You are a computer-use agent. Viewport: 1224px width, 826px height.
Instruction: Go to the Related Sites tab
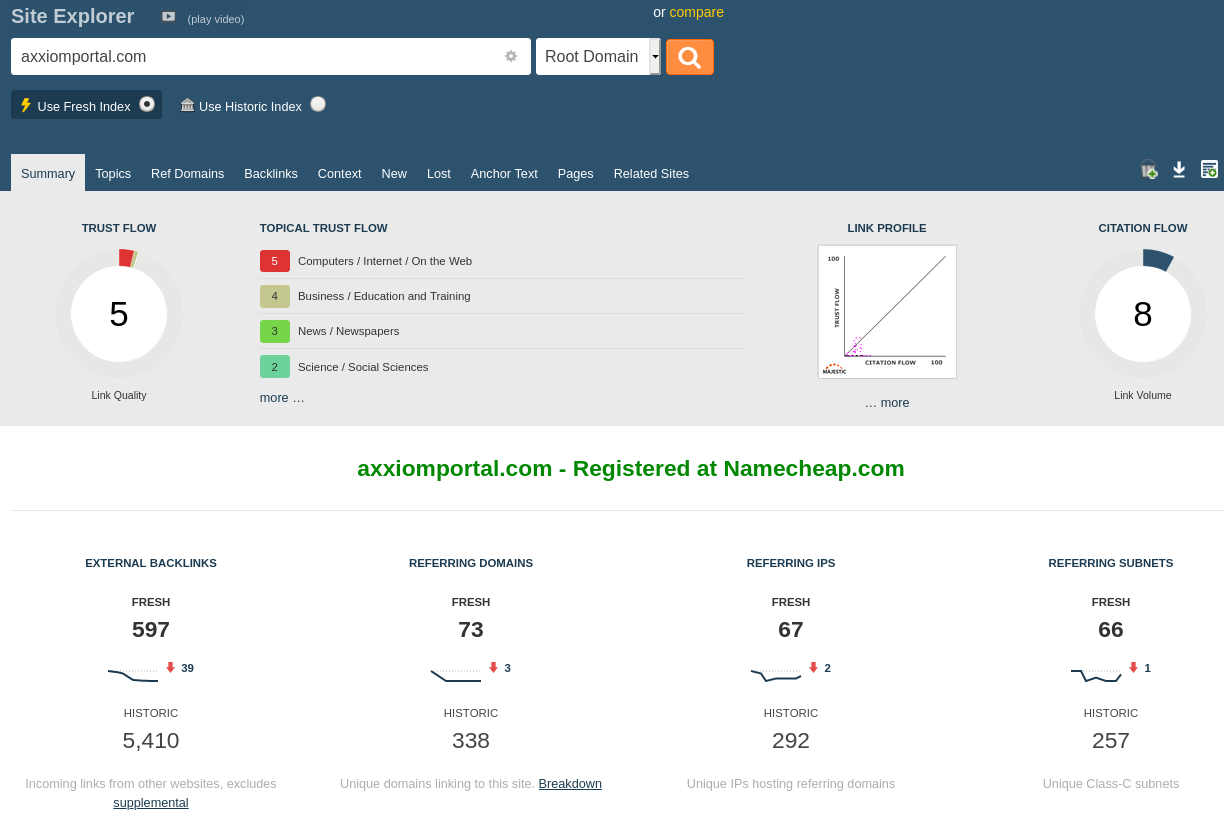pos(651,173)
